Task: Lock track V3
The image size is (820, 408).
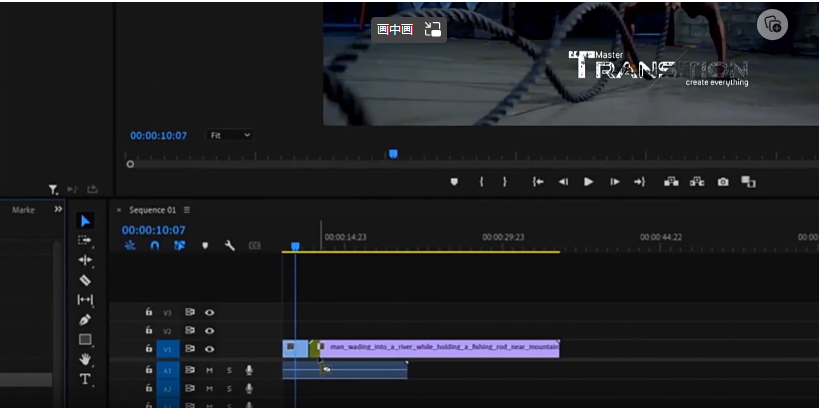Action: [149, 312]
